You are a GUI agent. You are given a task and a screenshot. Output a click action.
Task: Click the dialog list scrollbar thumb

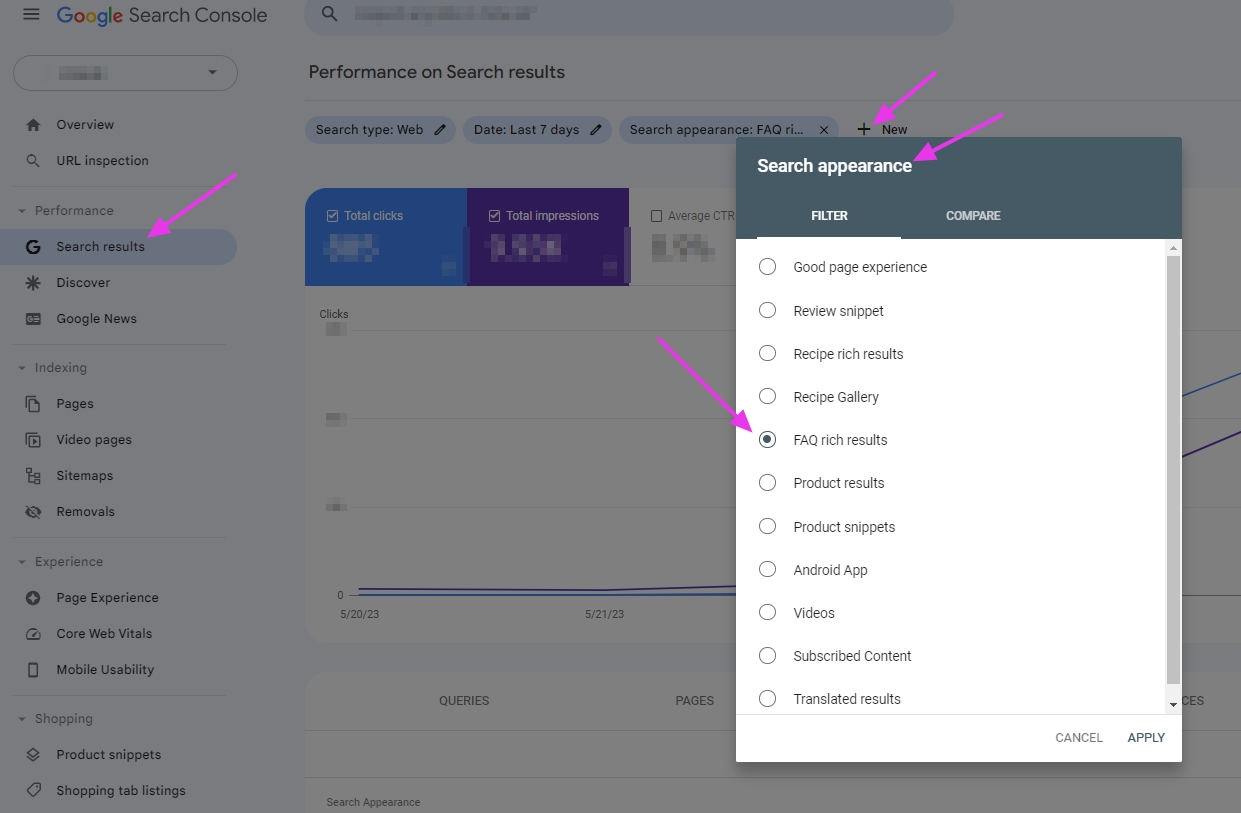(1174, 468)
